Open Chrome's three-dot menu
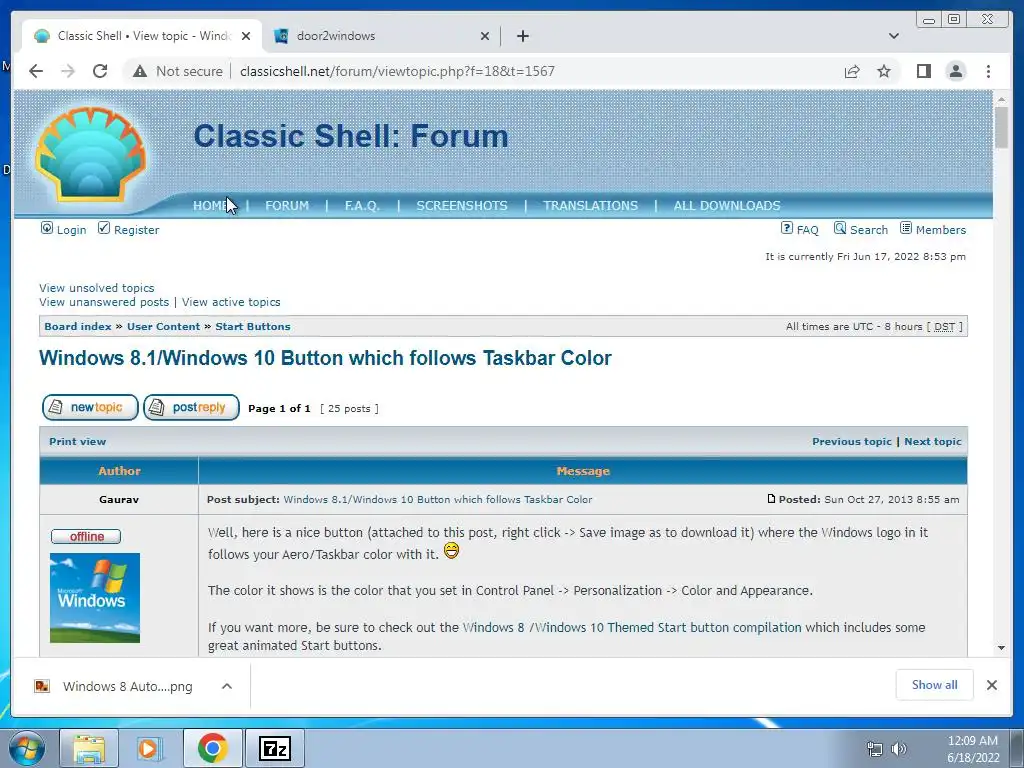This screenshot has height=768, width=1024. (x=988, y=71)
